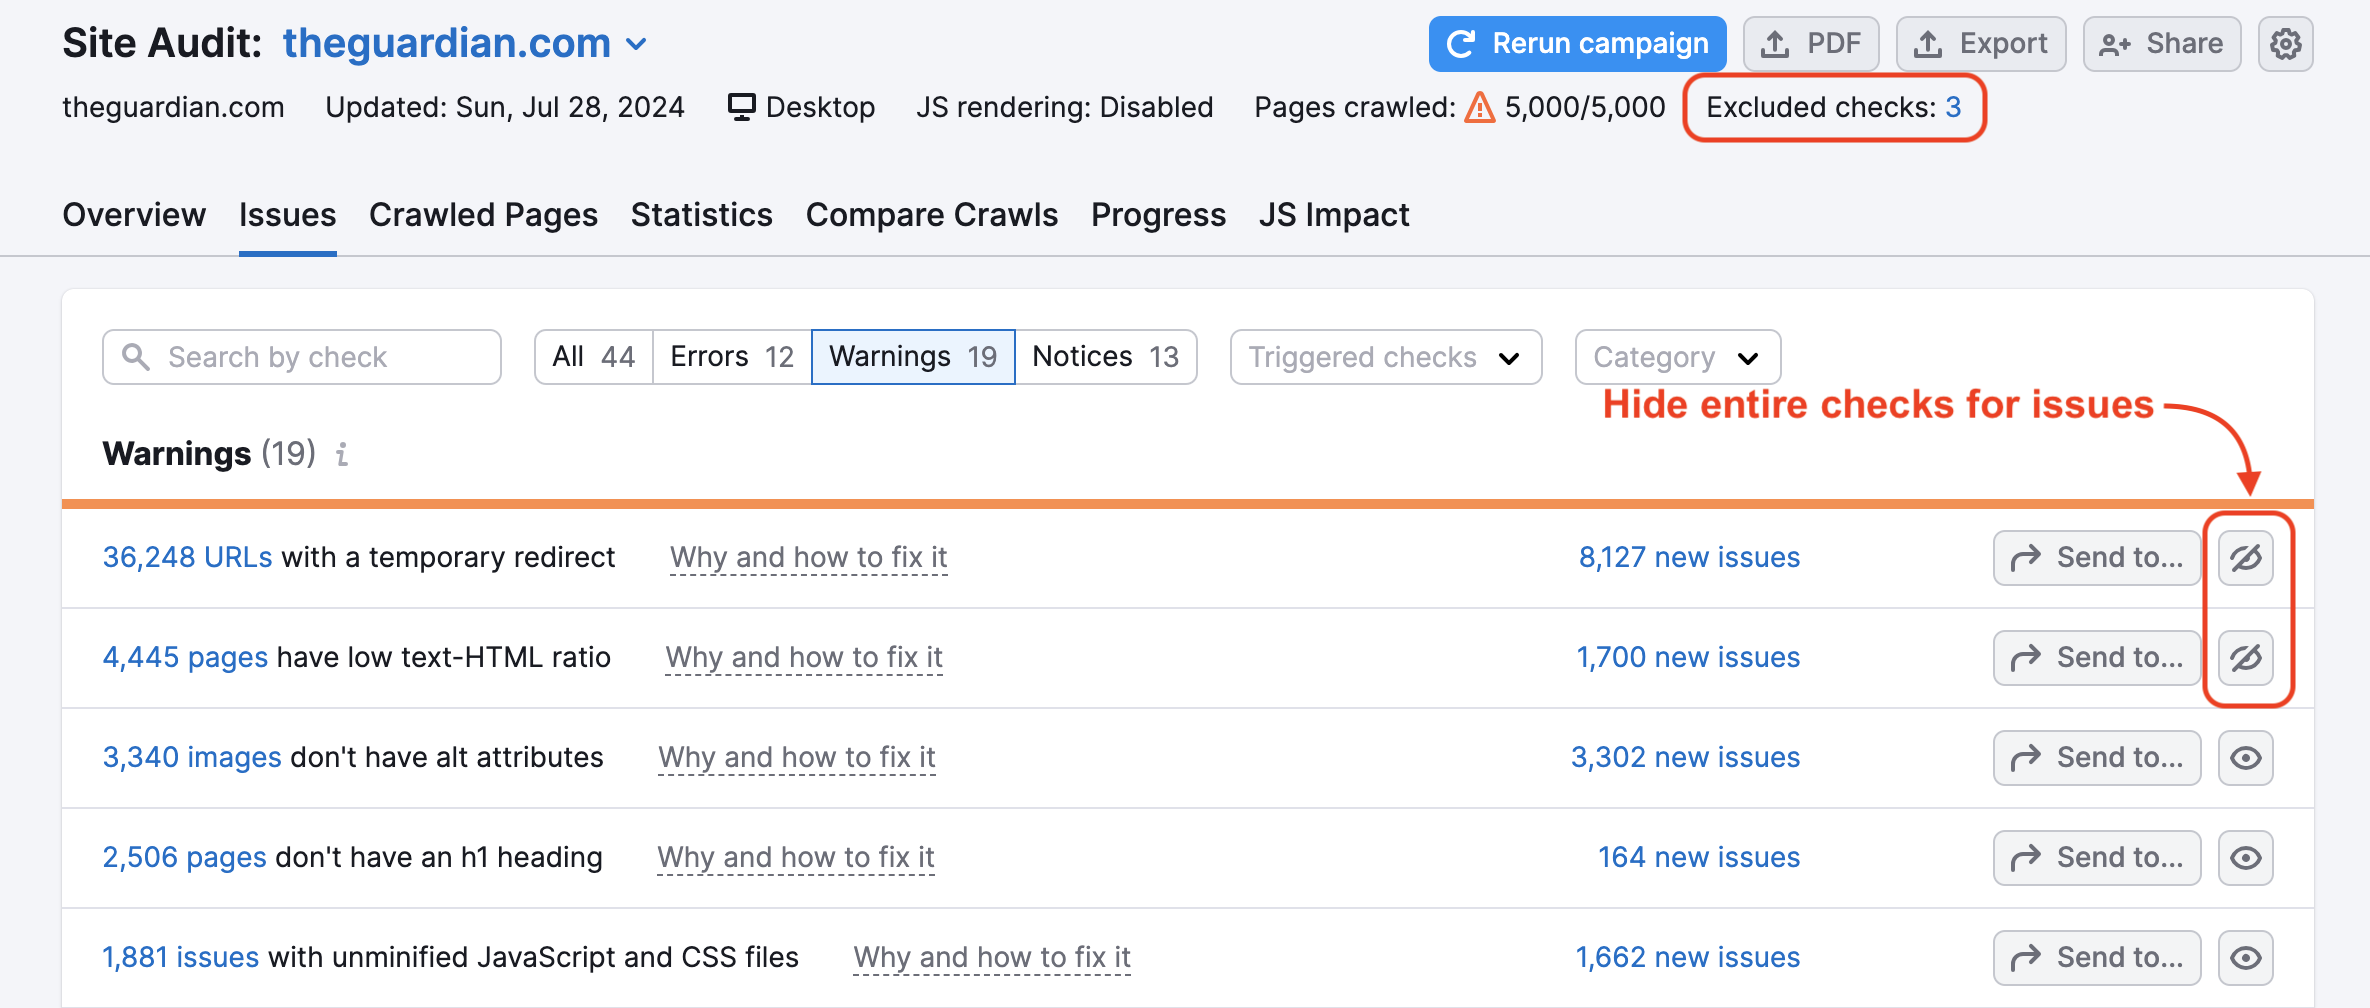Share the Site Audit report
2370x1008 pixels.
click(x=2161, y=43)
